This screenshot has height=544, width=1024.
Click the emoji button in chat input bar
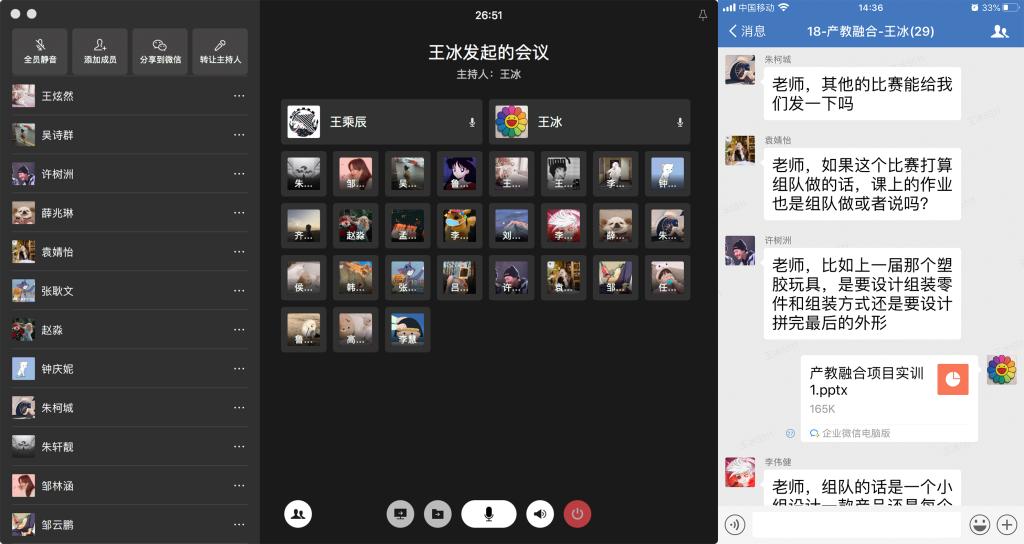pos(979,524)
